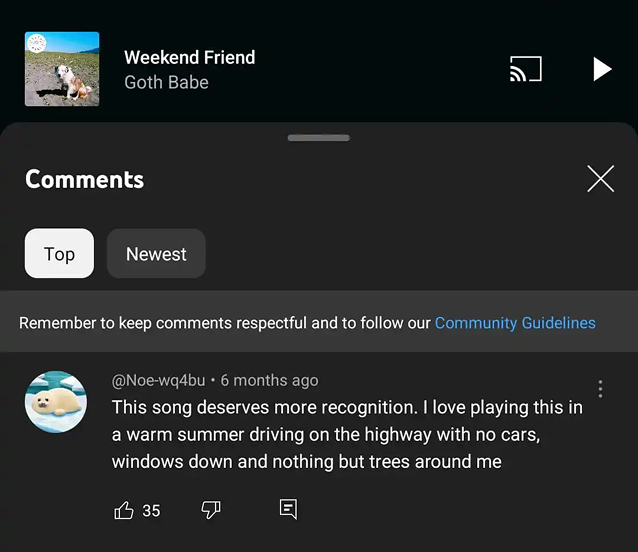Viewport: 638px width, 552px height.
Task: Visit the @Noe-wq4bu channel name
Action: (x=158, y=380)
